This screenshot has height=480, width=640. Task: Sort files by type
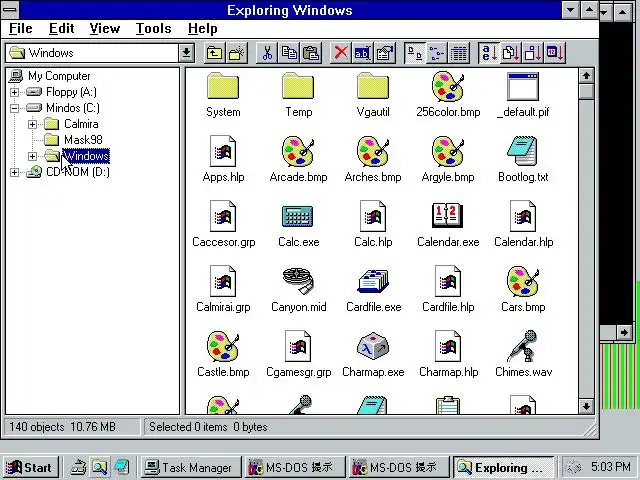coord(511,53)
